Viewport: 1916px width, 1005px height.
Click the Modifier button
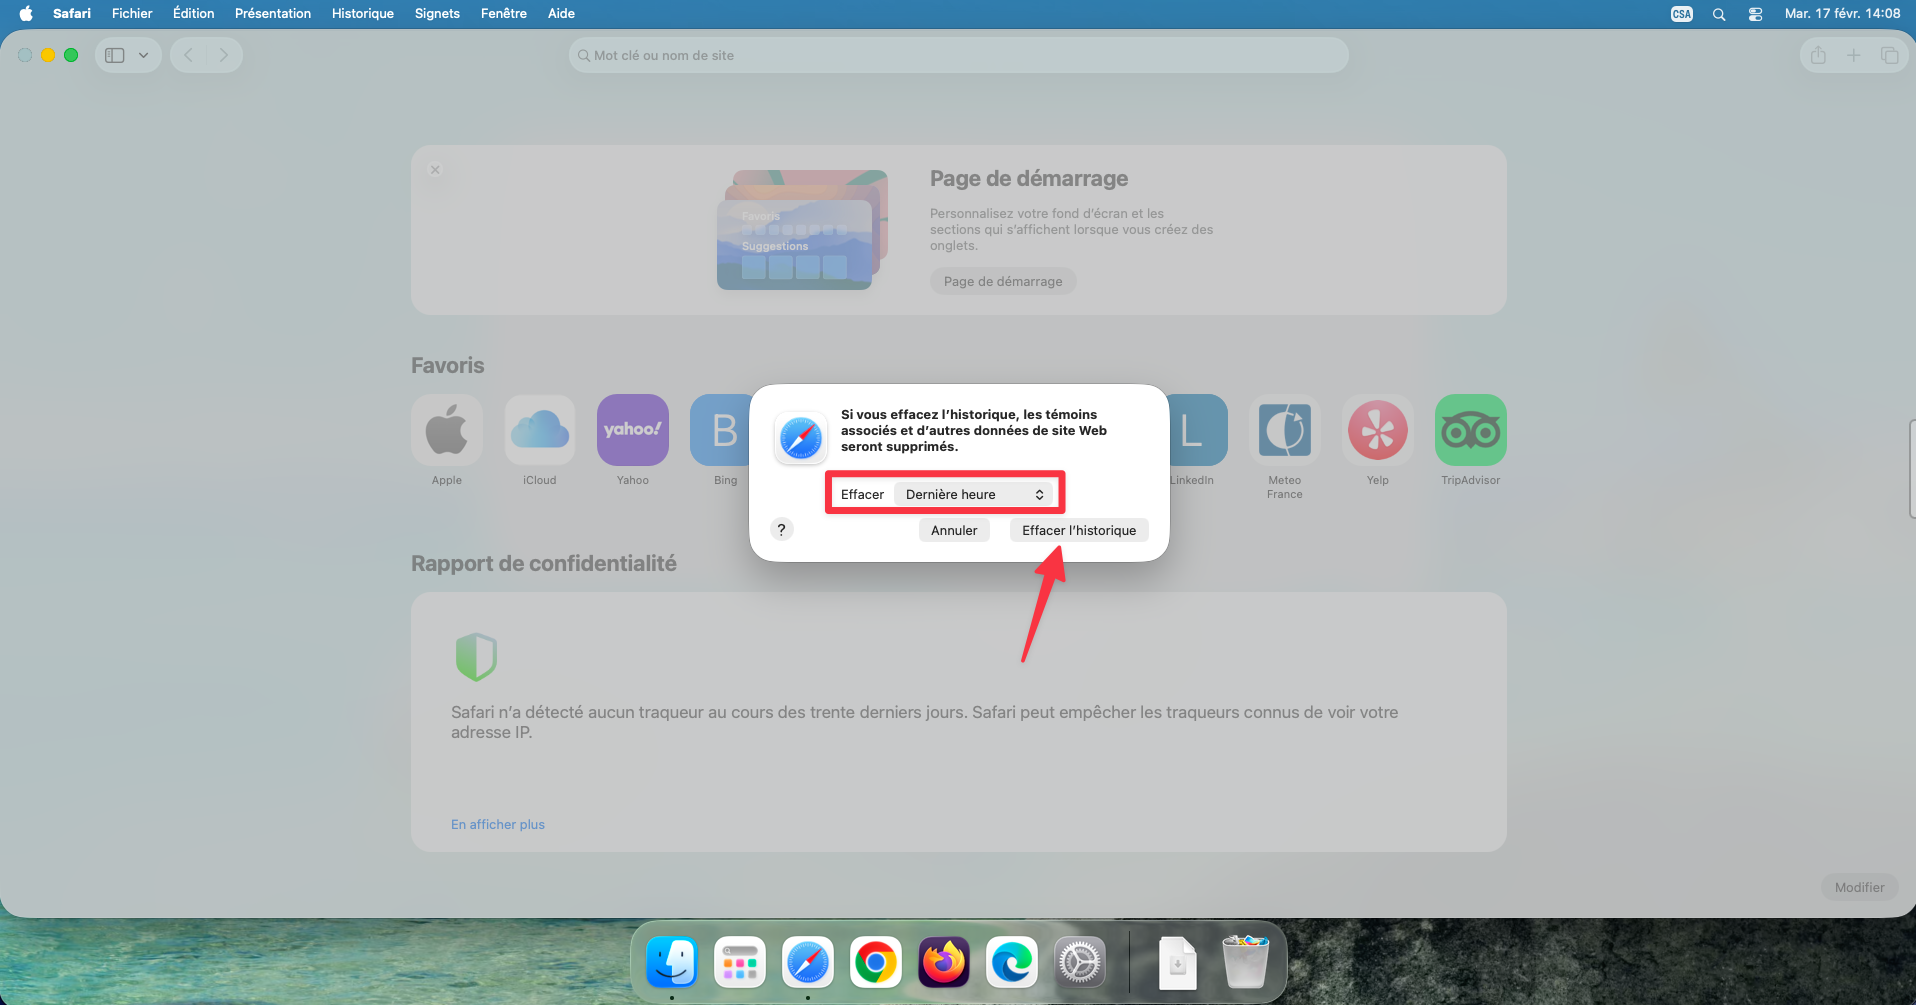(x=1859, y=887)
